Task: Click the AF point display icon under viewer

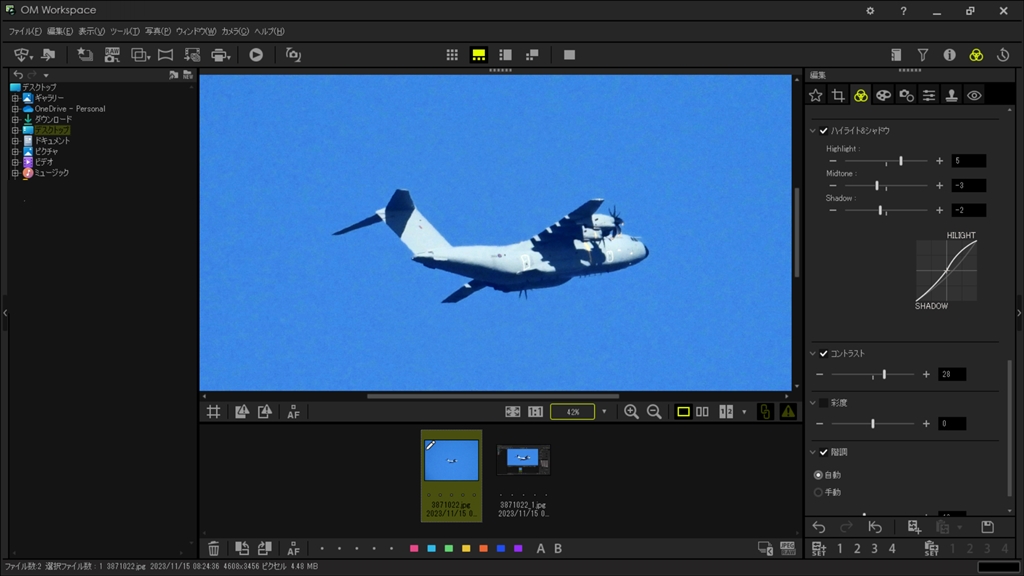Action: [x=293, y=411]
